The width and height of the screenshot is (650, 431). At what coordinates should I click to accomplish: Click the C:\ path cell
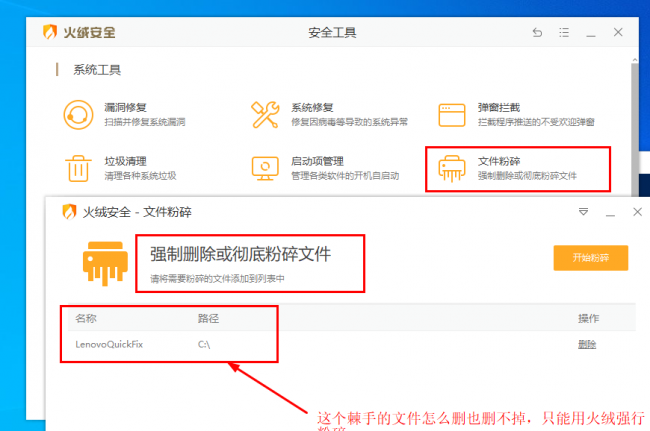[204, 344]
